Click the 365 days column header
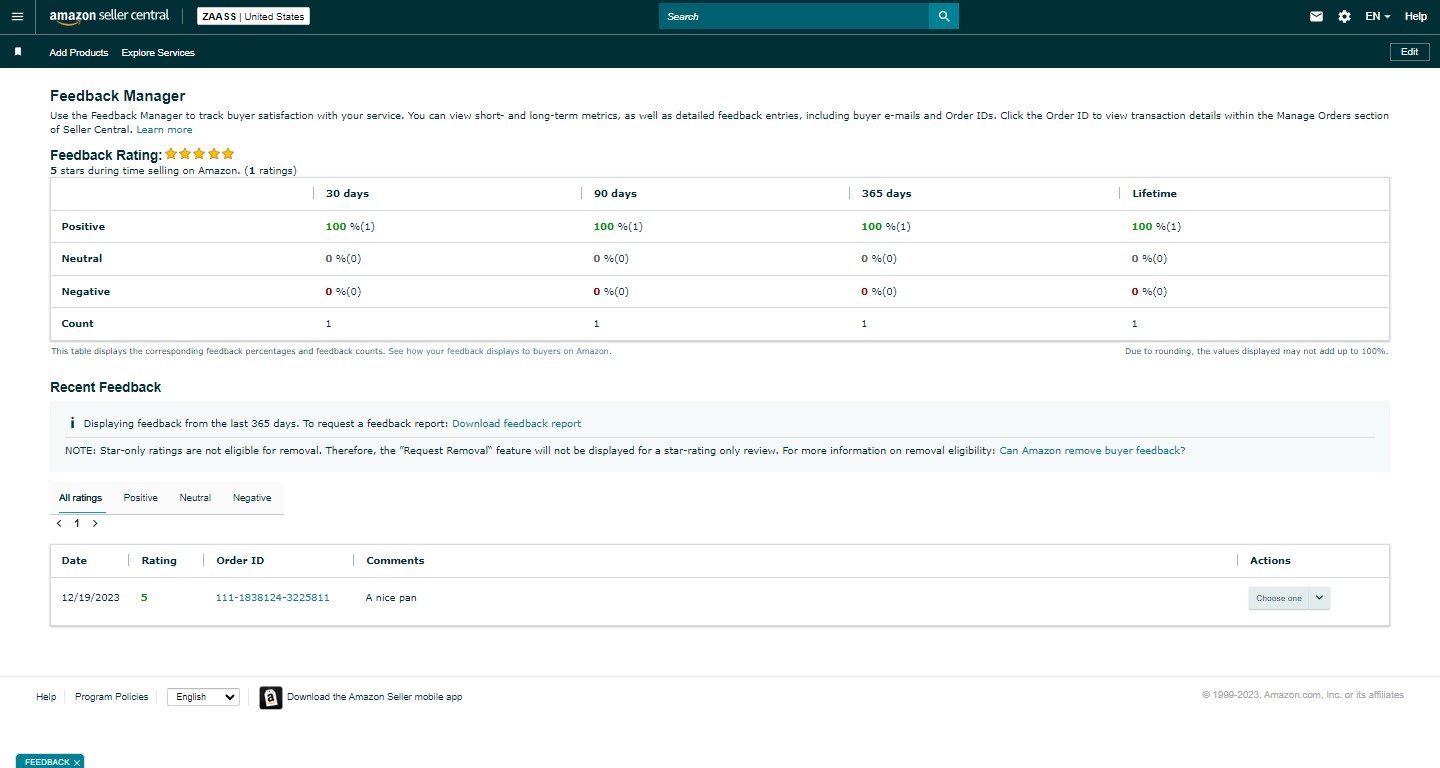The width and height of the screenshot is (1440, 768). 886,194
